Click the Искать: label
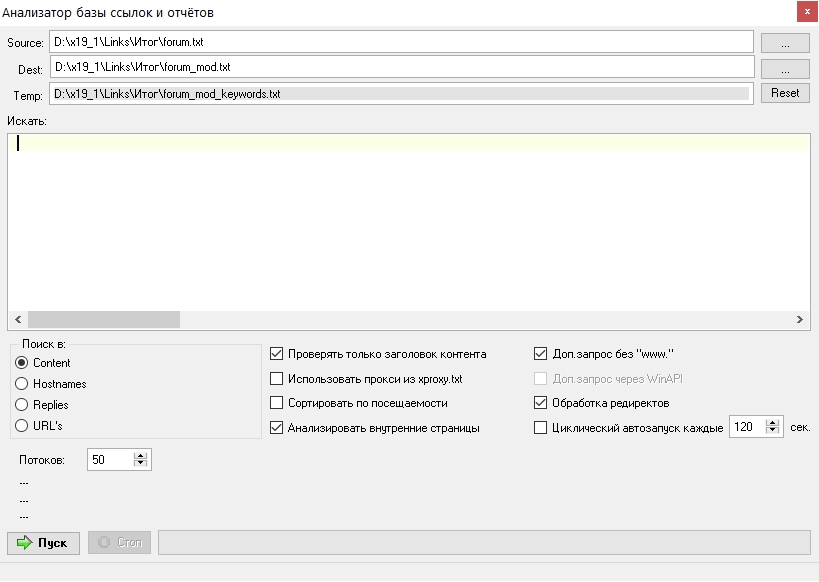819x582 pixels. pos(27,121)
